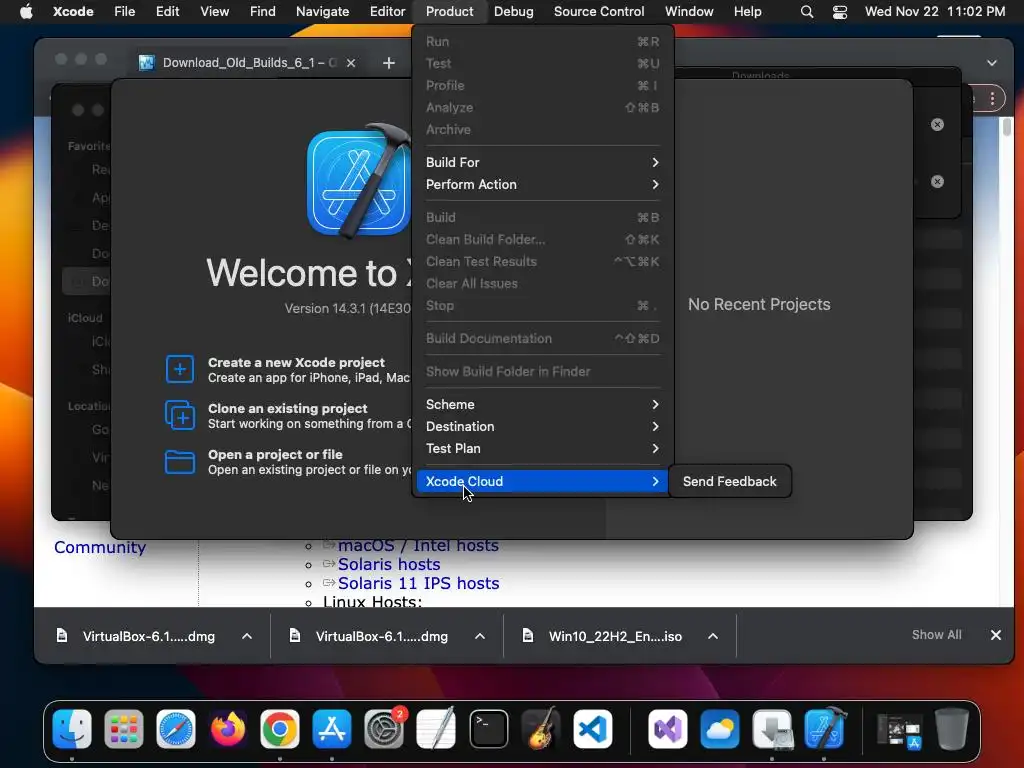Screen dimensions: 1024x768
Task: Open the Chrome tab search chevron
Action: [x=992, y=63]
